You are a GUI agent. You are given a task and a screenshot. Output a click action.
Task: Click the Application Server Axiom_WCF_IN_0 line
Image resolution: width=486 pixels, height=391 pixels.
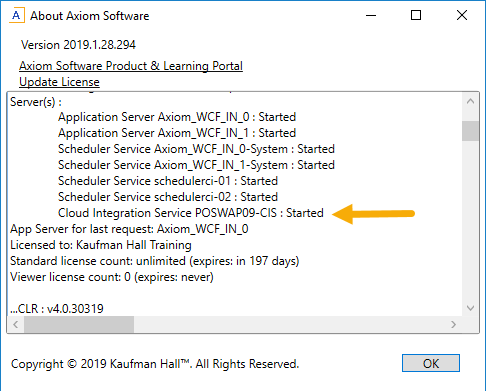click(177, 117)
